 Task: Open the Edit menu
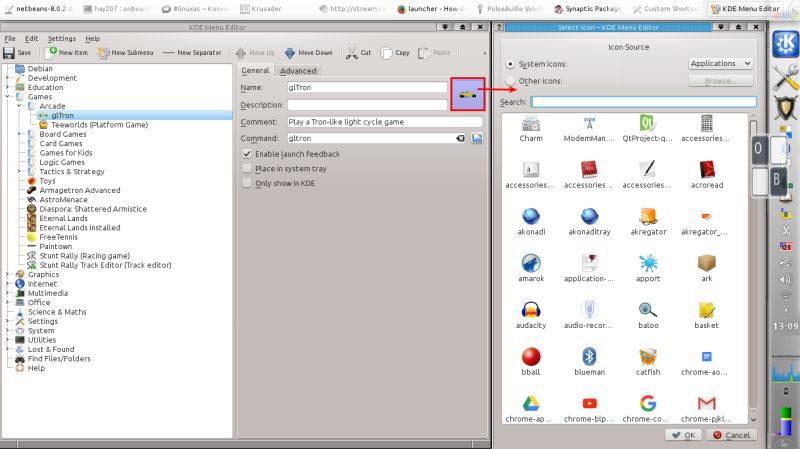point(32,39)
